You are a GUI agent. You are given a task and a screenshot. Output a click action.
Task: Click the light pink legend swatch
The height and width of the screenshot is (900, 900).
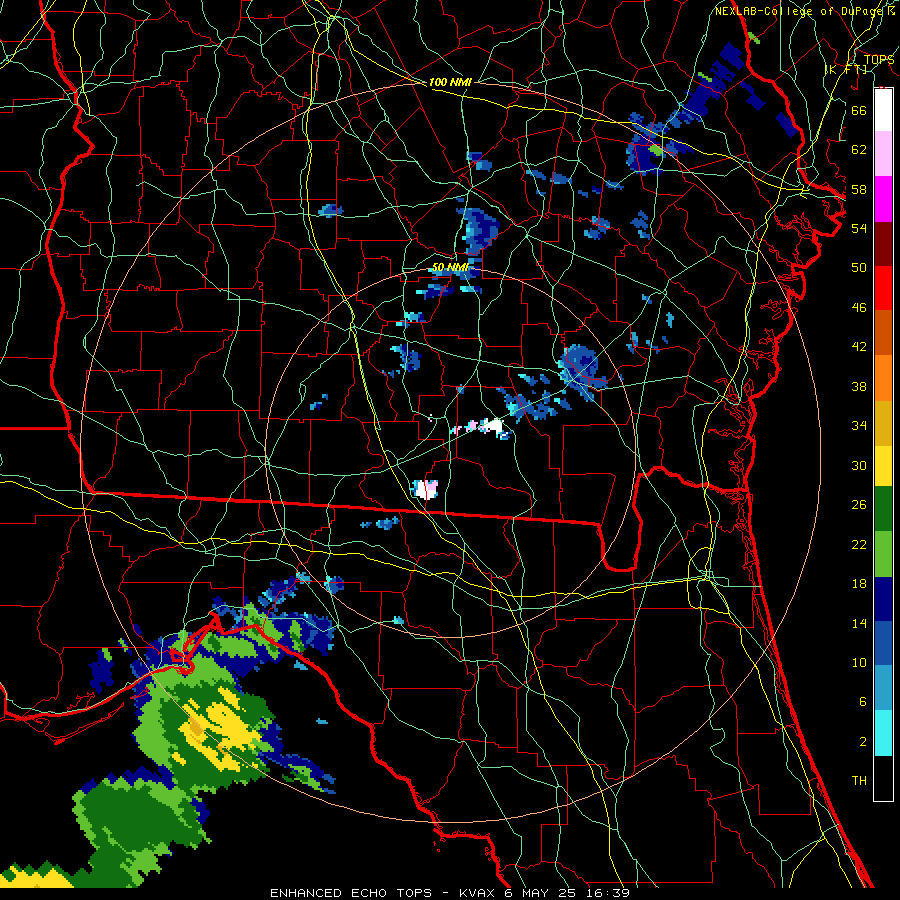click(x=883, y=154)
